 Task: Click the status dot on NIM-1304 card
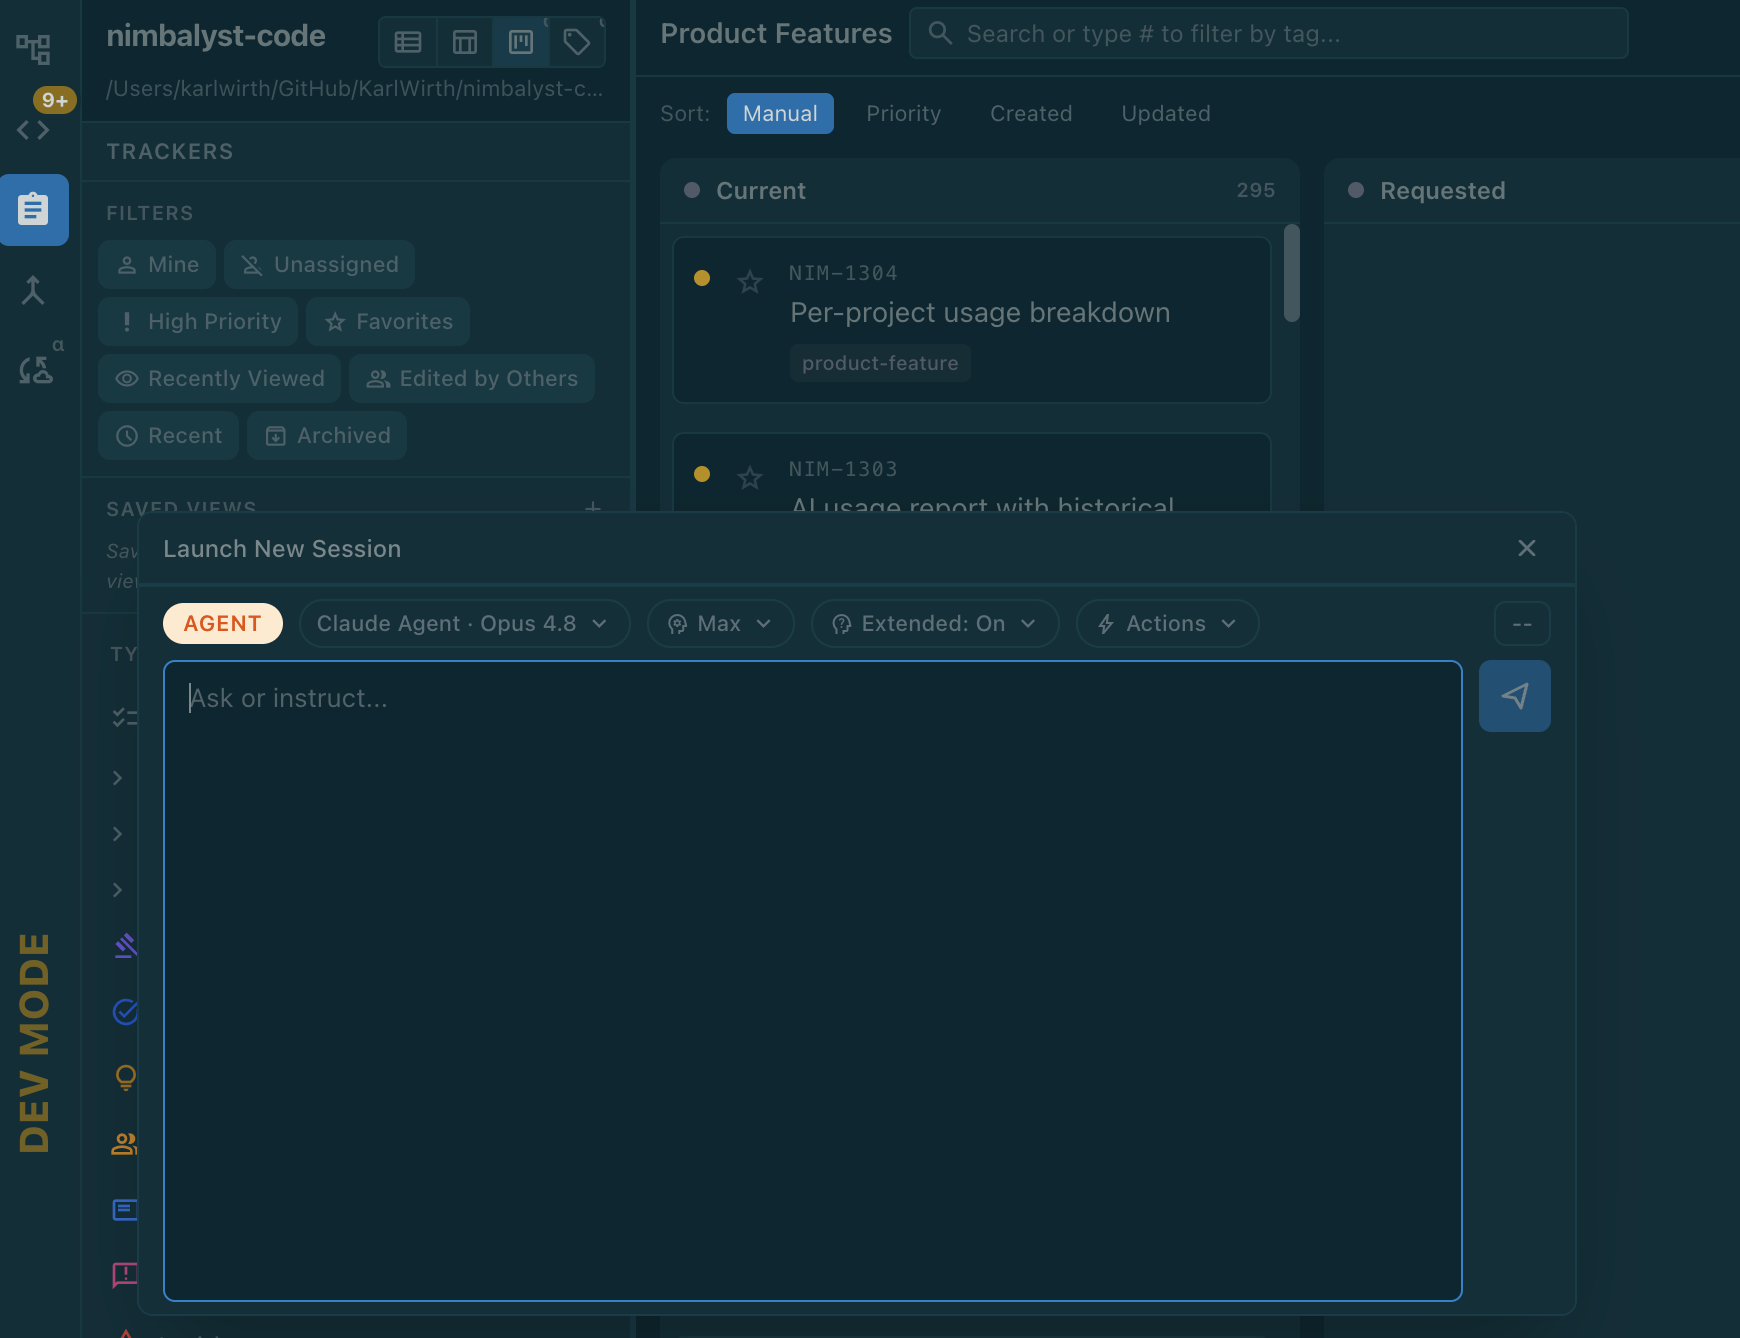(702, 278)
